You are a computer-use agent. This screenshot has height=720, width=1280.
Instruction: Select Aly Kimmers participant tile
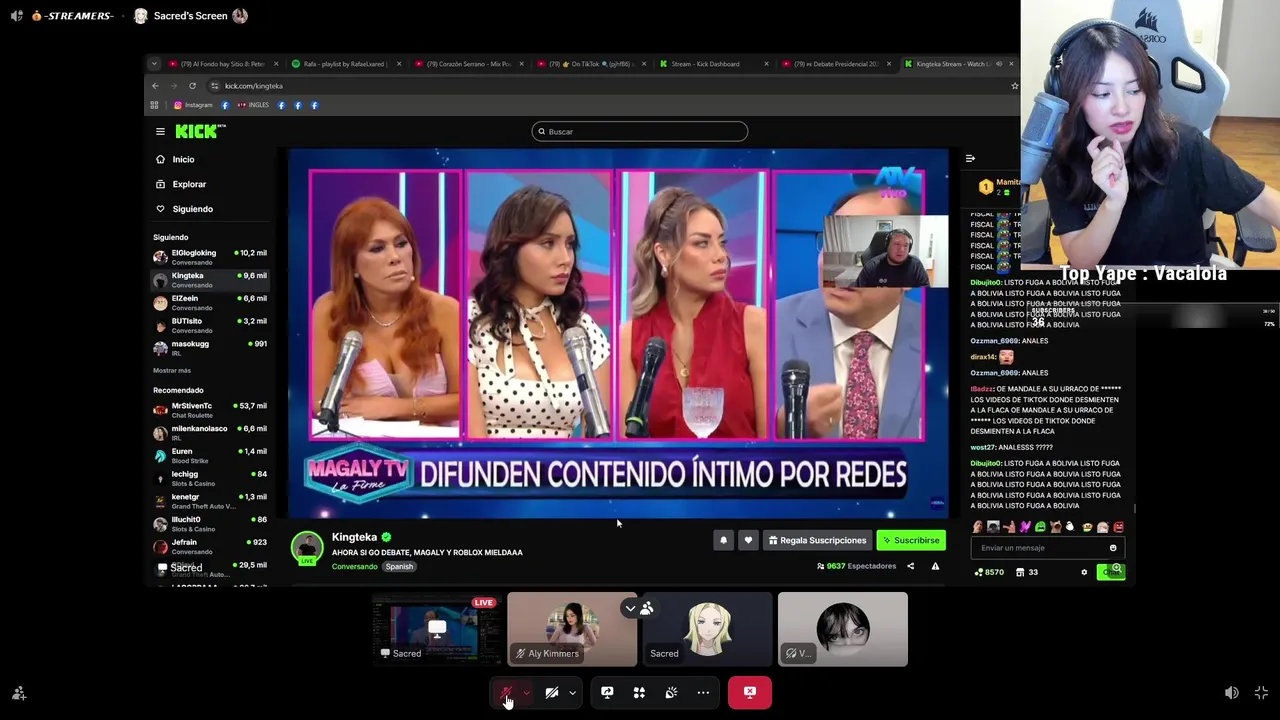click(572, 629)
